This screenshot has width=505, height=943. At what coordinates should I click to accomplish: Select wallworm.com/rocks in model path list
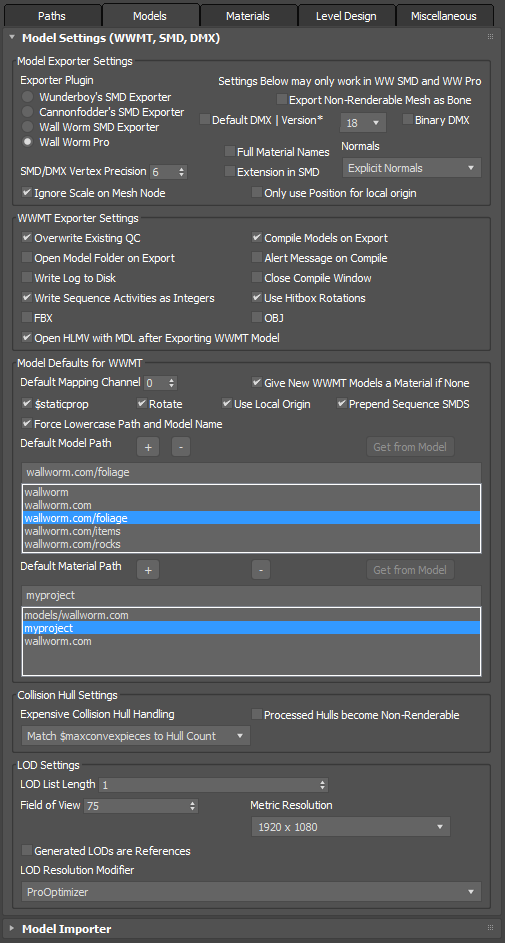251,544
